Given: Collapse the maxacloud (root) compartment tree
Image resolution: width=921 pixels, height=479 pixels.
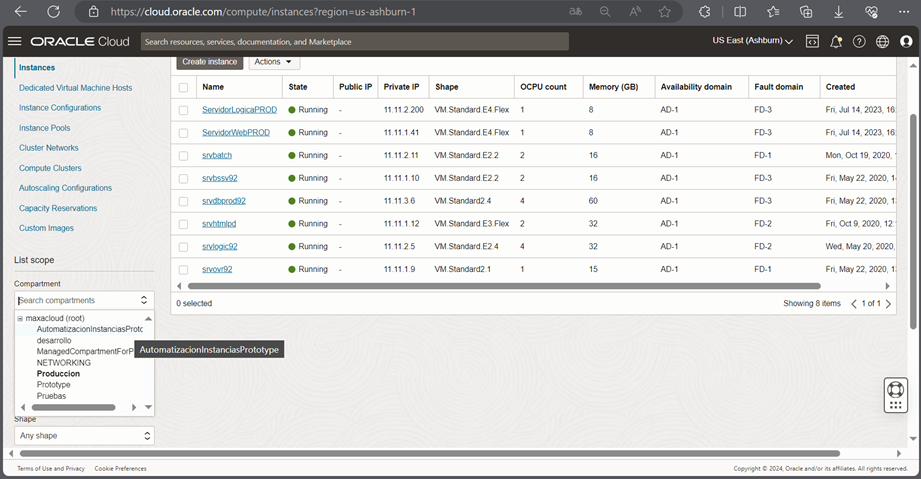Looking at the screenshot, I should tap(20, 318).
